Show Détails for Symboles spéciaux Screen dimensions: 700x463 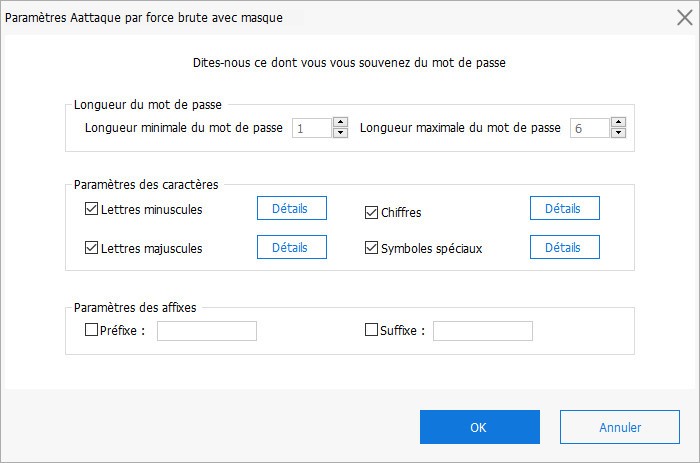(x=564, y=247)
